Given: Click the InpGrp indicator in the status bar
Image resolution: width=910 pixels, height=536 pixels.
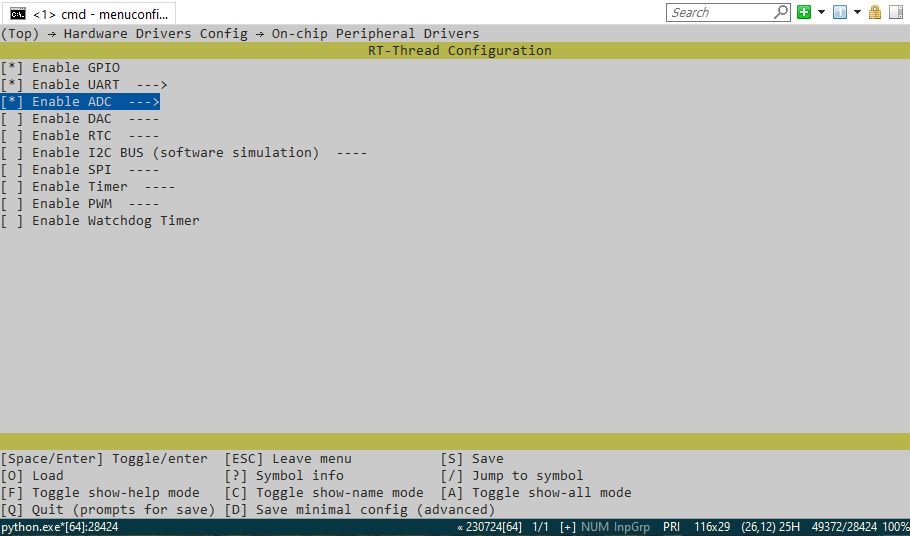Looking at the screenshot, I should point(631,527).
